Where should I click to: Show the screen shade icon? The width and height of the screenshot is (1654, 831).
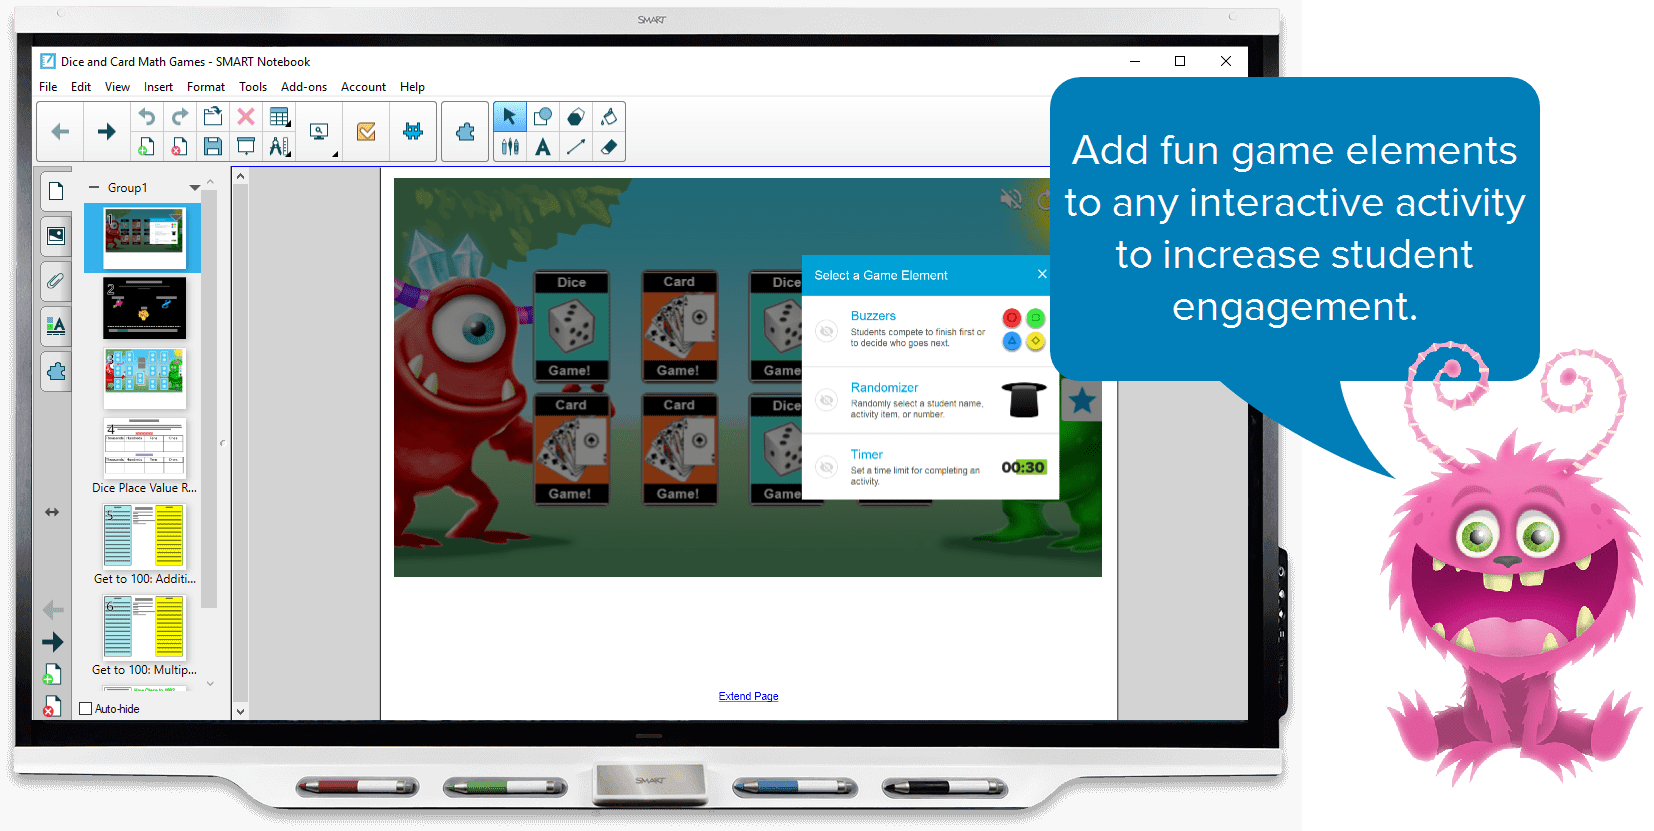(245, 146)
